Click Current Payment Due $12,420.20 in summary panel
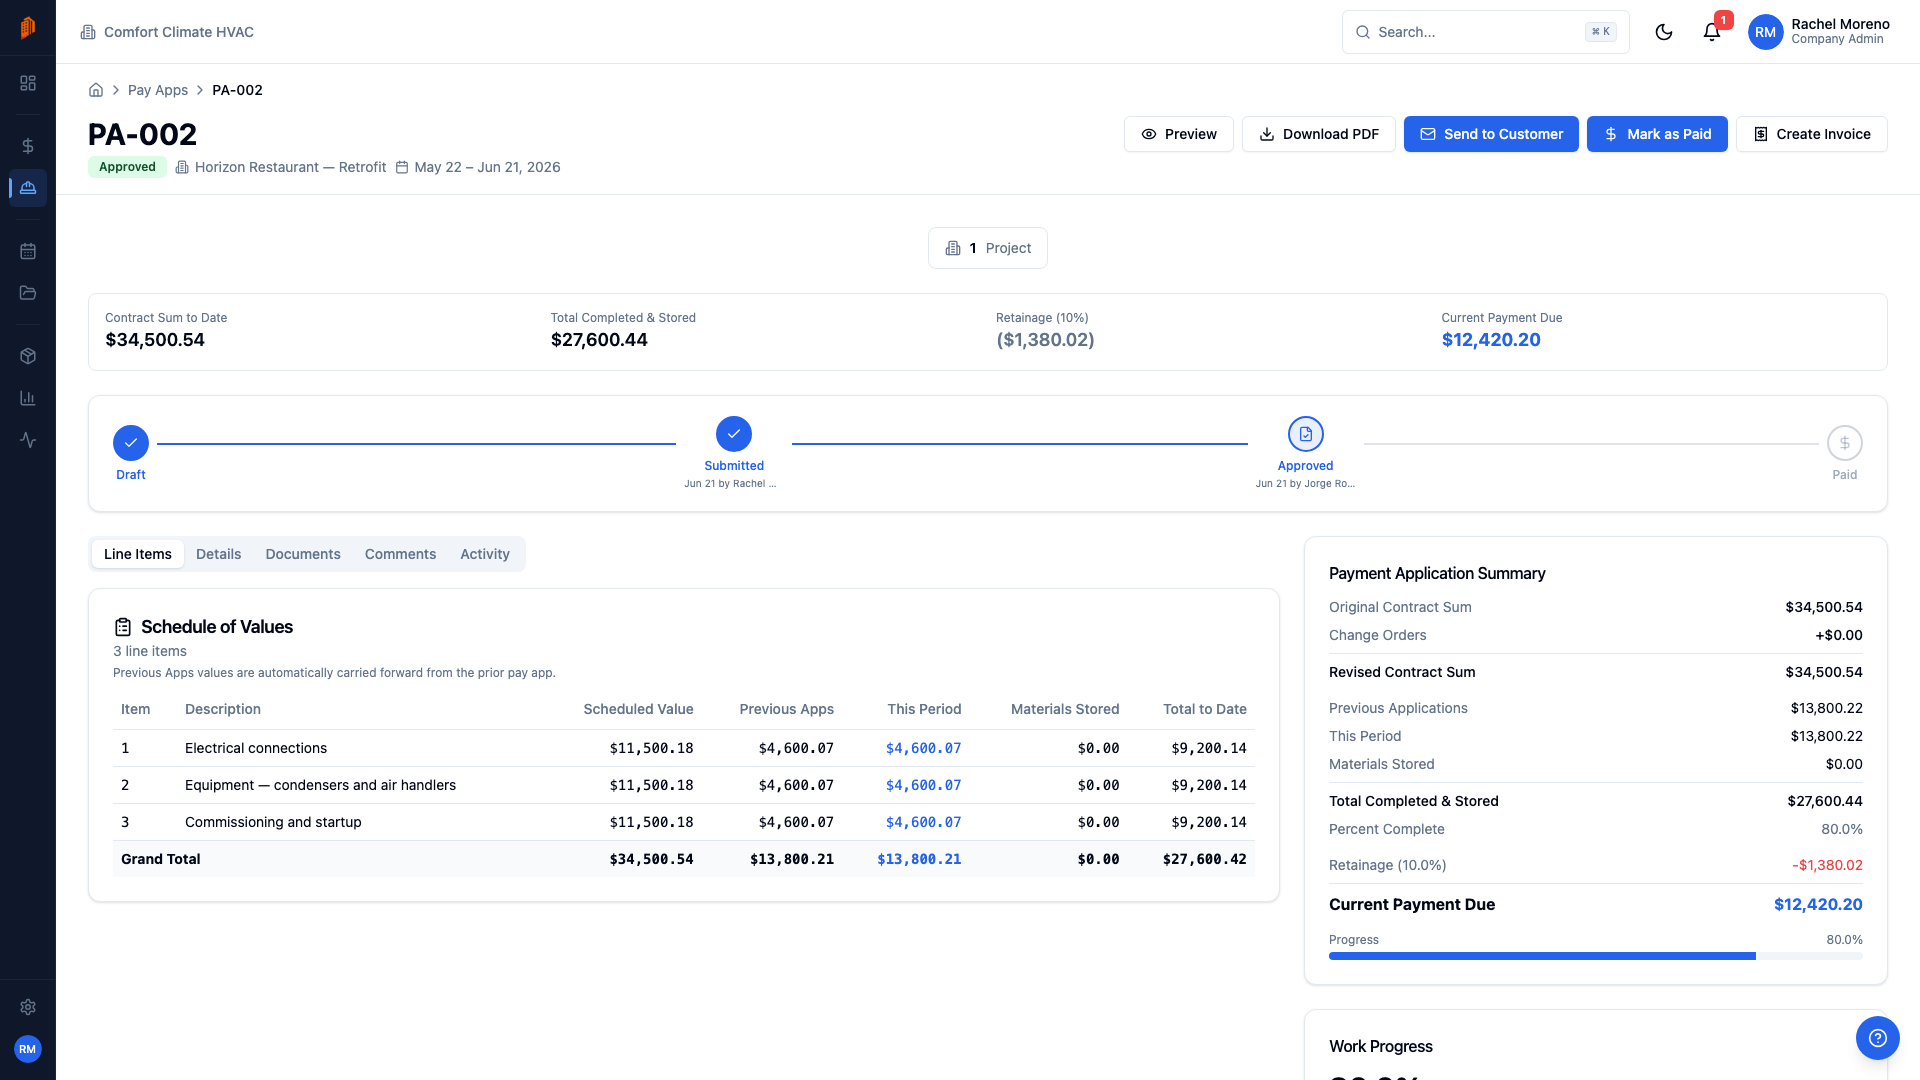 coord(1818,904)
